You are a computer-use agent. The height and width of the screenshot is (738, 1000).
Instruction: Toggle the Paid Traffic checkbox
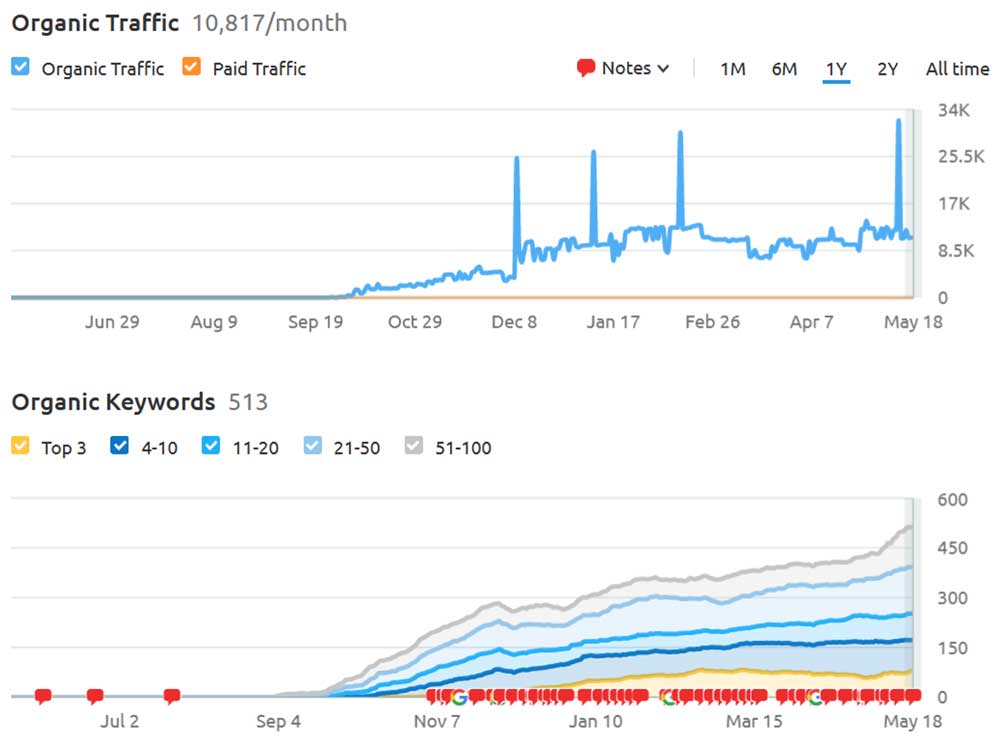coord(191,68)
